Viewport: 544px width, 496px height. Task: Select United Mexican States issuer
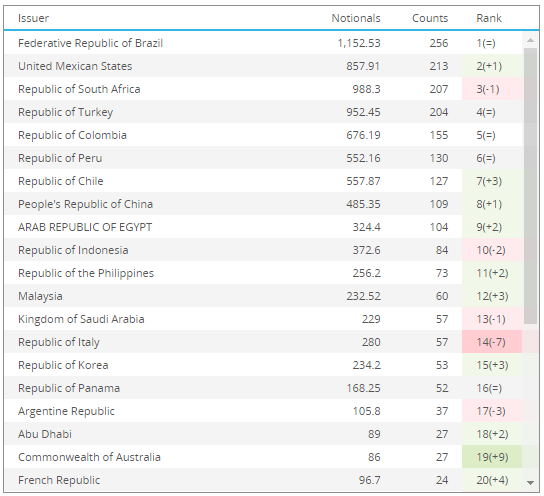[x=75, y=66]
